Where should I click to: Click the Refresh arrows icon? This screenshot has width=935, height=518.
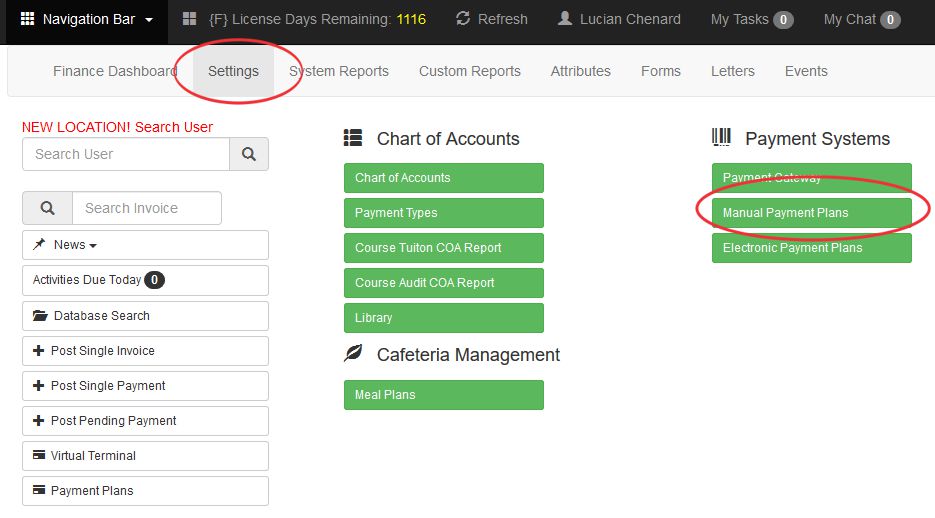click(463, 19)
